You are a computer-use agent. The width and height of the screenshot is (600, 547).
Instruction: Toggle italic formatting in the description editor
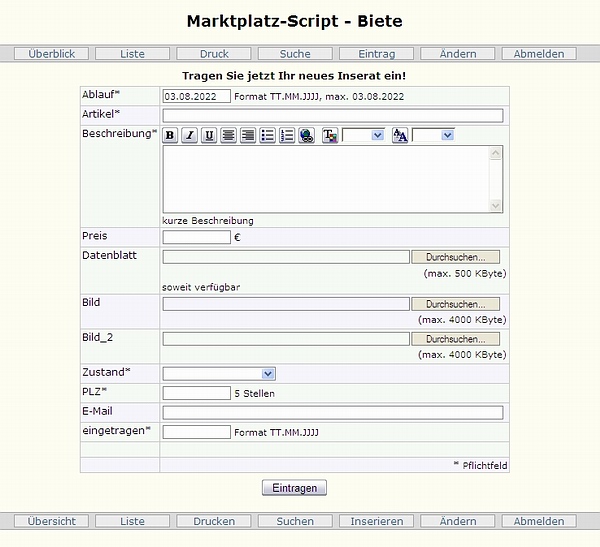click(x=189, y=135)
